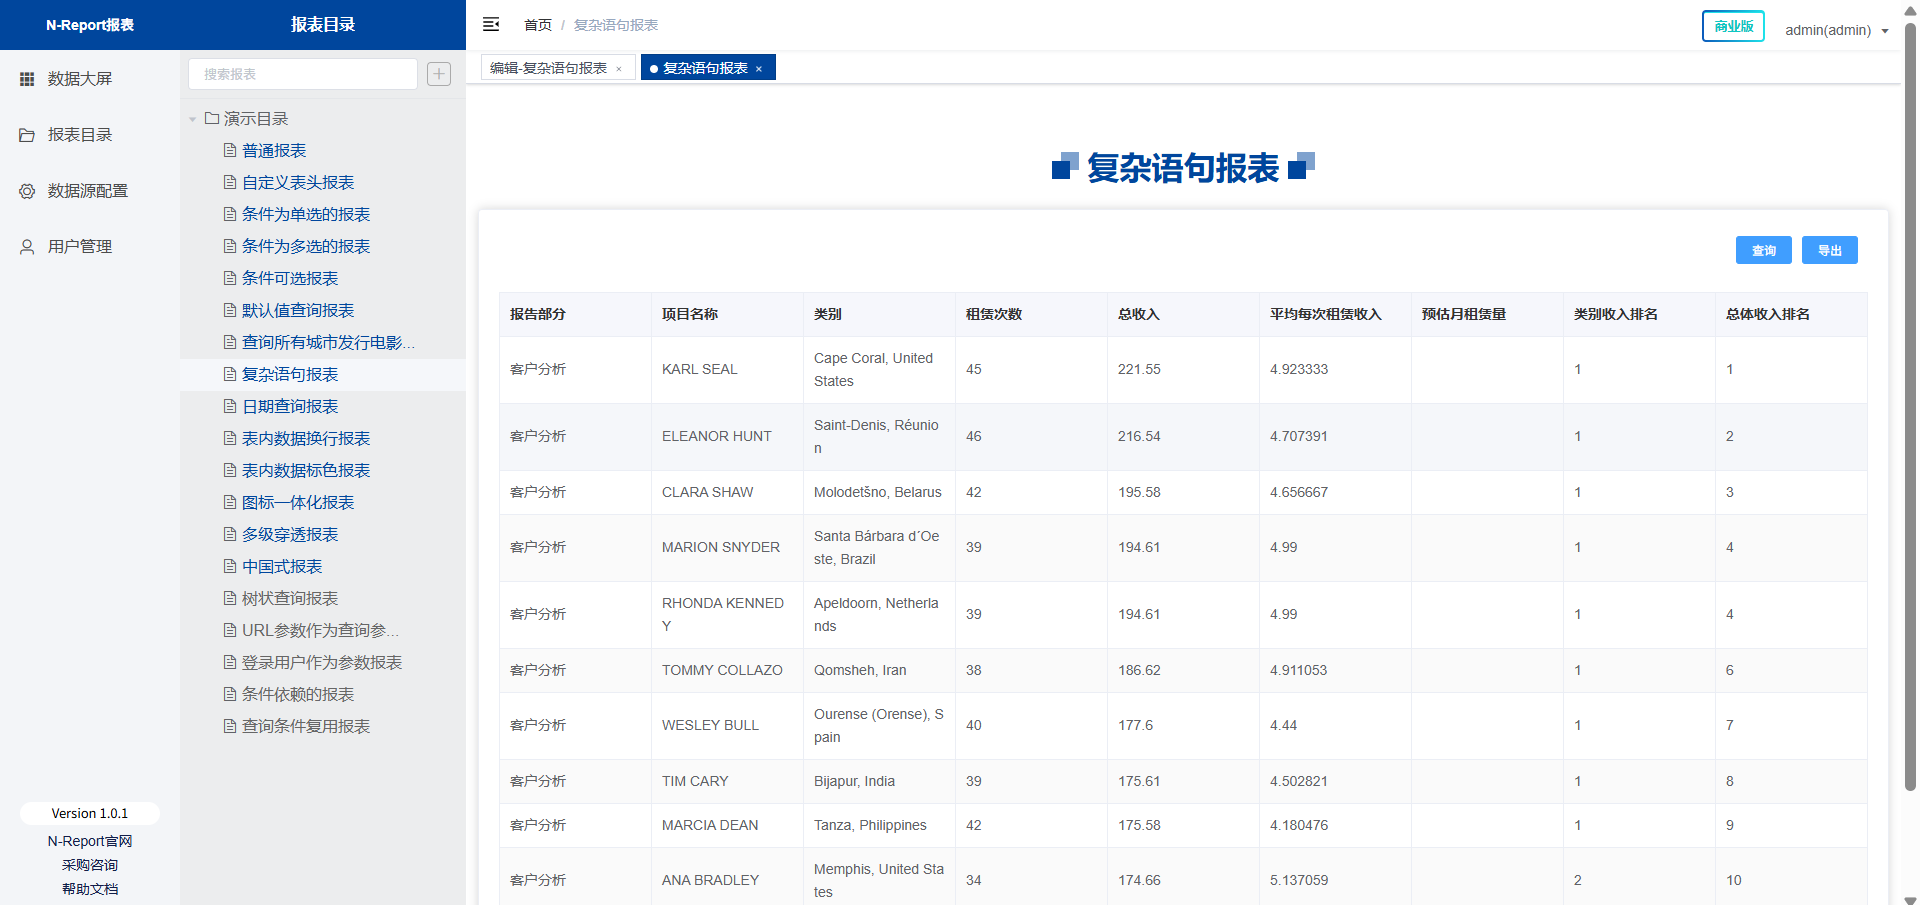Screen dimensions: 1920x905
Task: Click the 首页 breadcrumb link
Action: pos(537,25)
